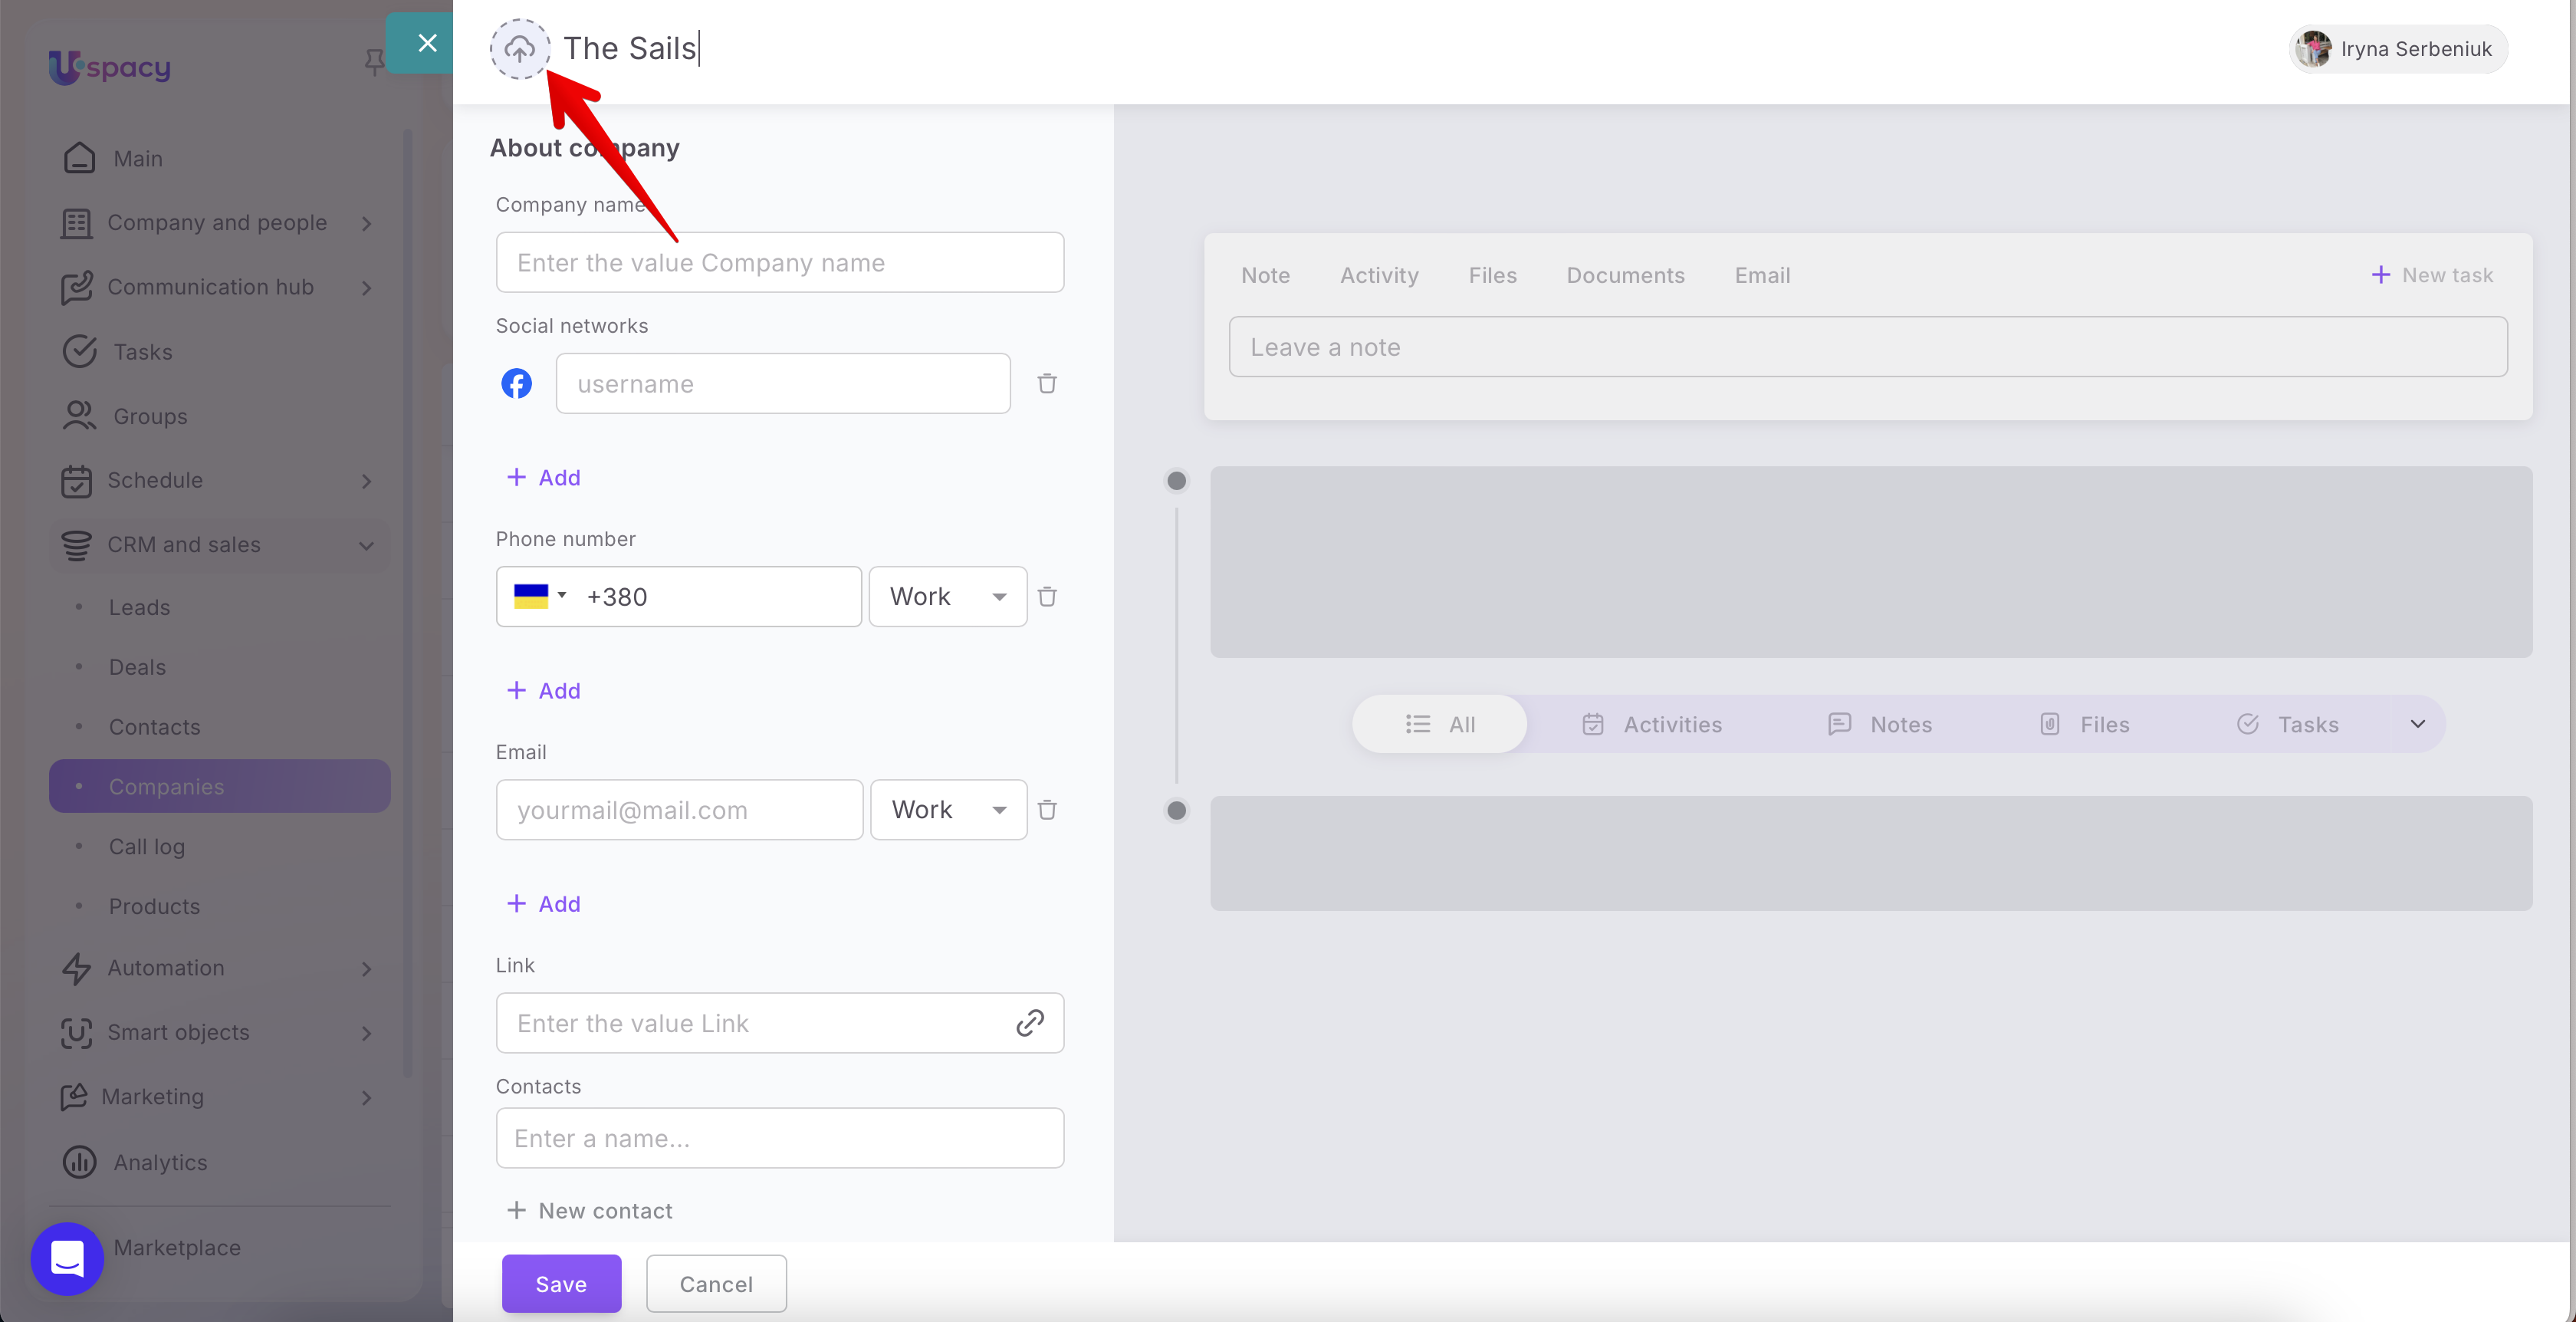Click the chain link icon in the Link field
The height and width of the screenshot is (1322, 2576).
(1030, 1022)
